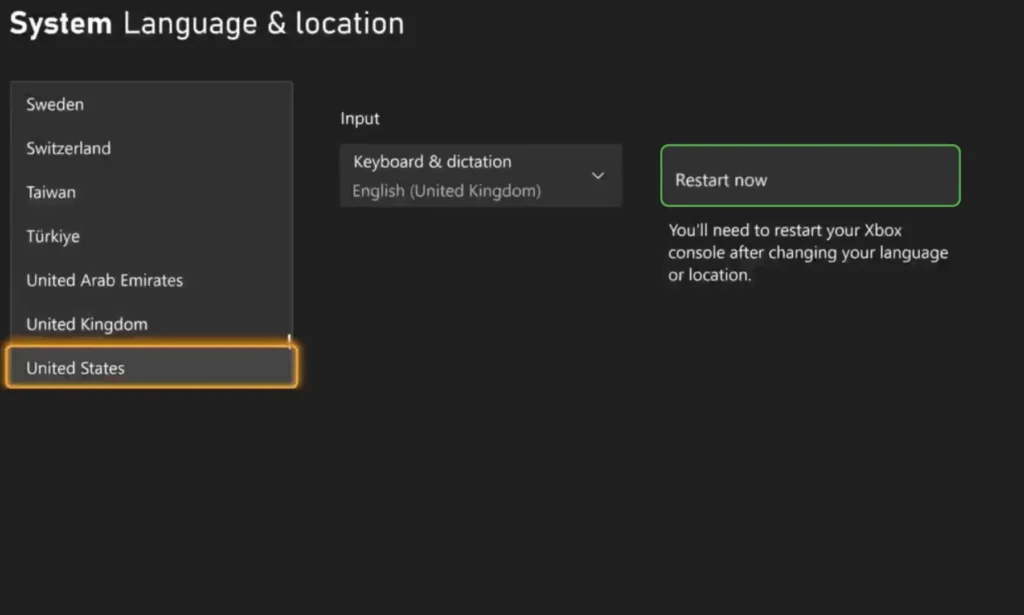Click the English (United Kingdom) value text
Image resolution: width=1024 pixels, height=615 pixels.
(447, 191)
